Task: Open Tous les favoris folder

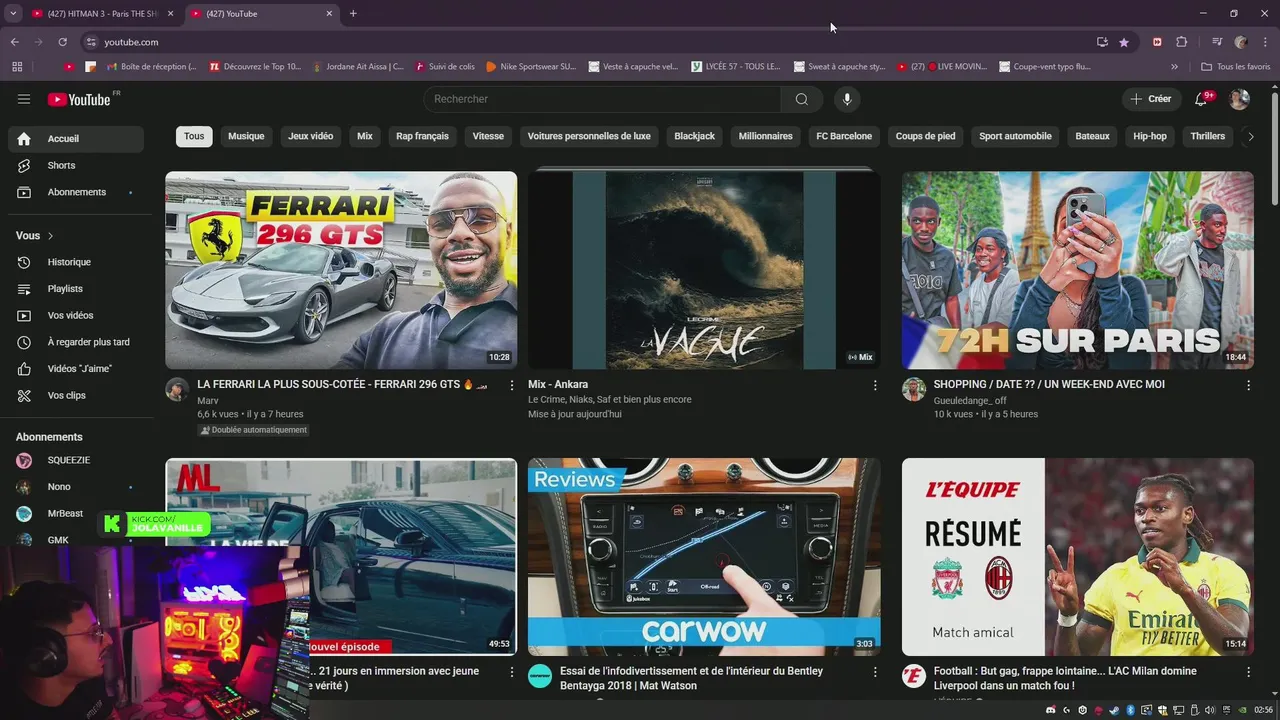Action: coord(1236,67)
